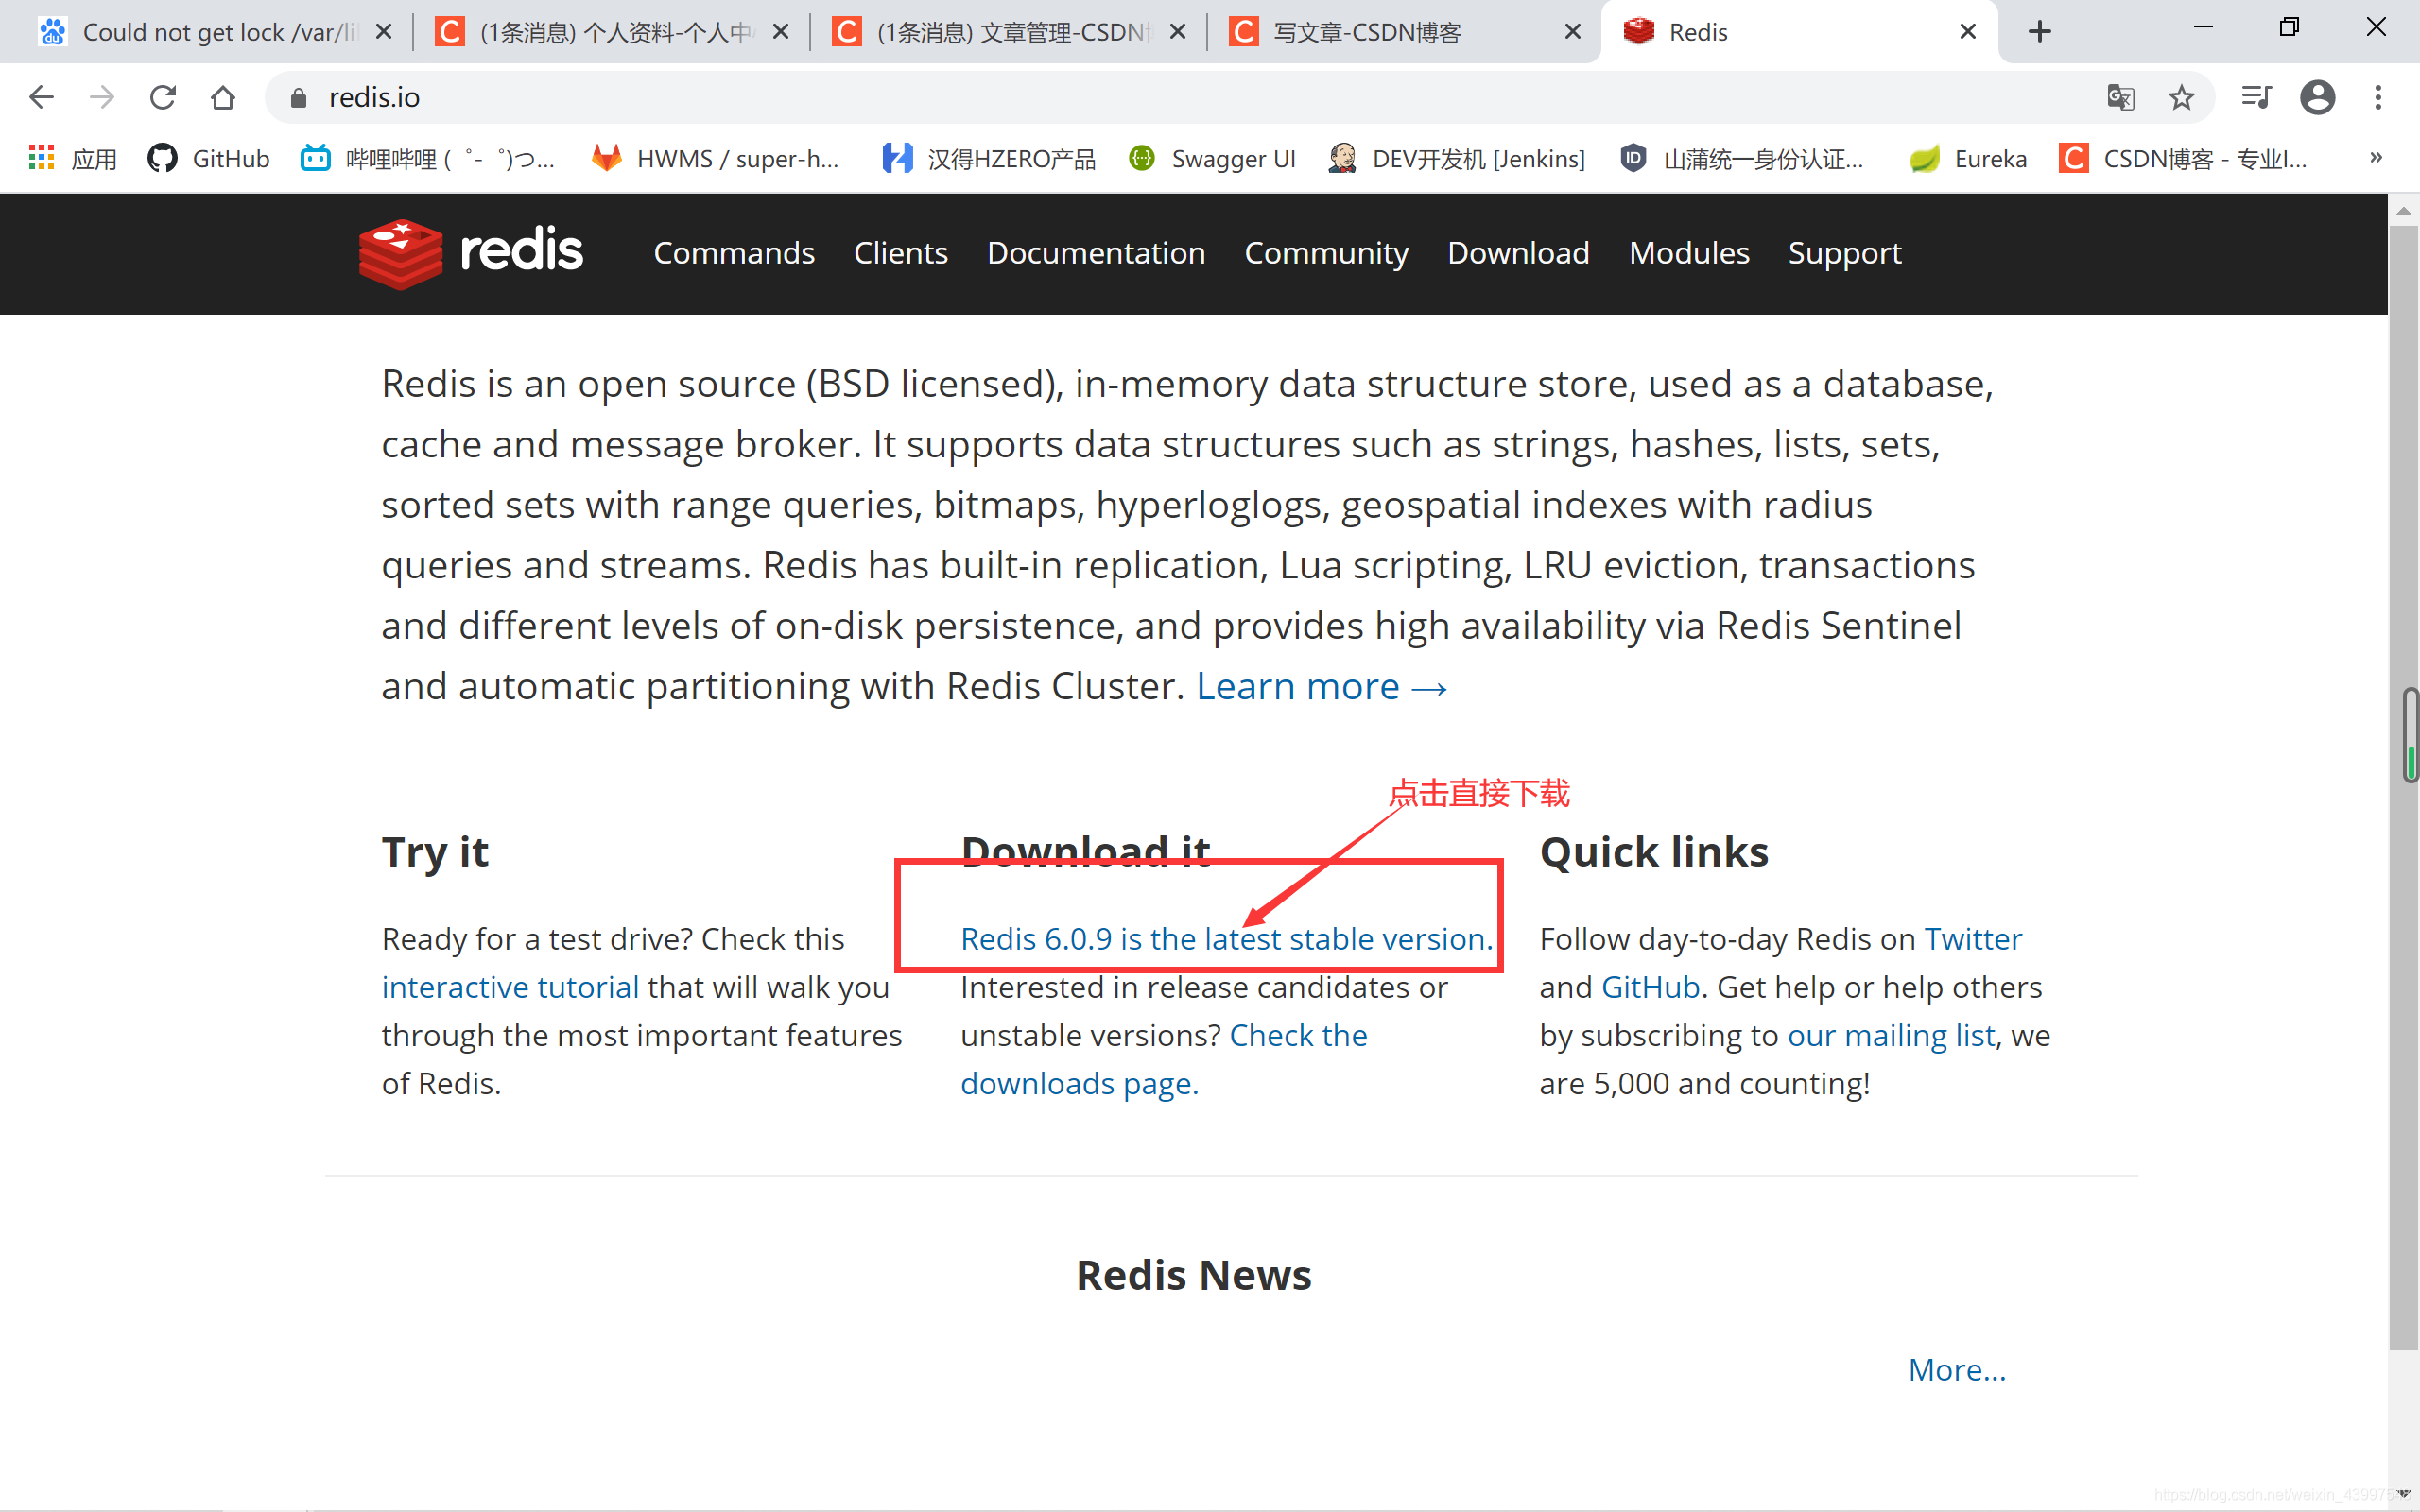Image resolution: width=2420 pixels, height=1512 pixels.
Task: Click the 'Redis News' heading
Action: pyautogui.click(x=1194, y=1275)
